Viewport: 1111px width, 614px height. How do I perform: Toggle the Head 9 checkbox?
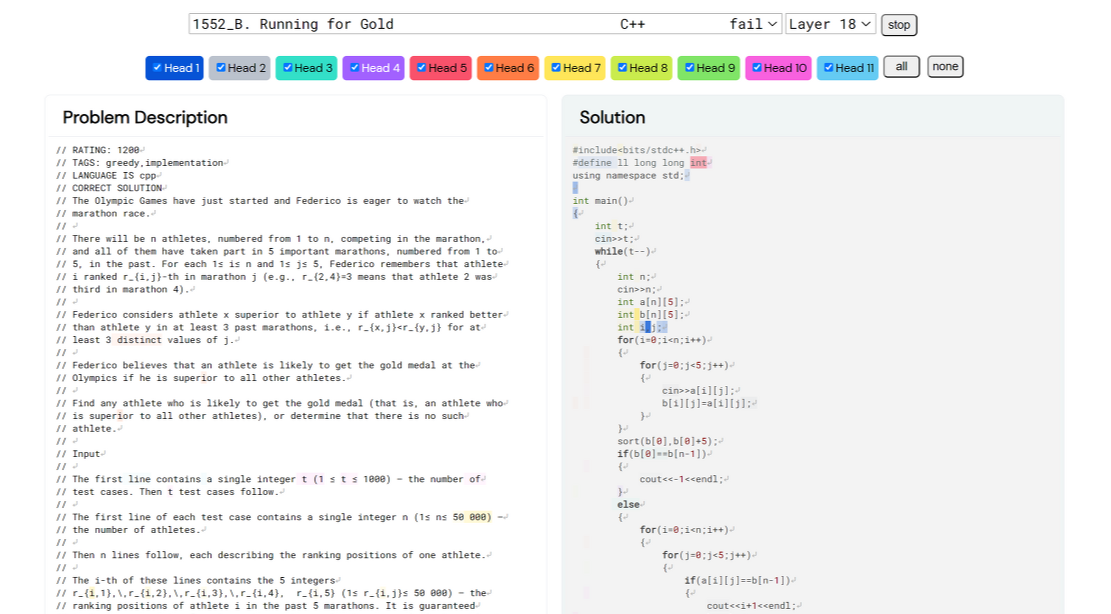click(x=689, y=68)
